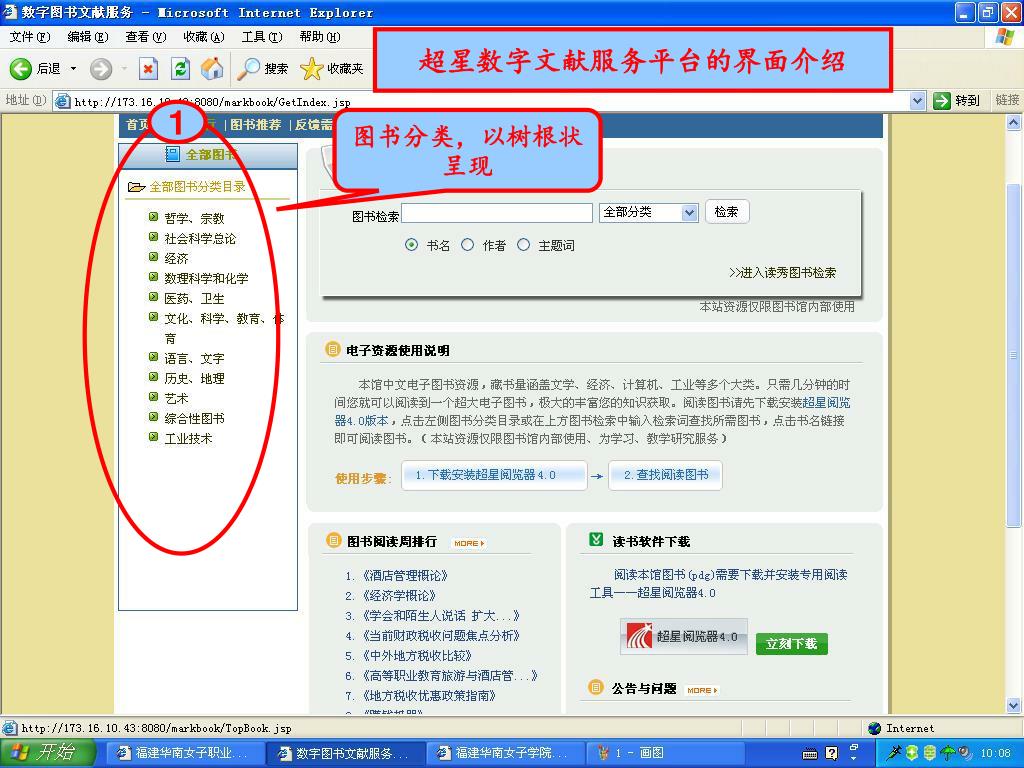Image resolution: width=1024 pixels, height=768 pixels.
Task: Expand the 工业技术 node icon
Action: coord(153,437)
